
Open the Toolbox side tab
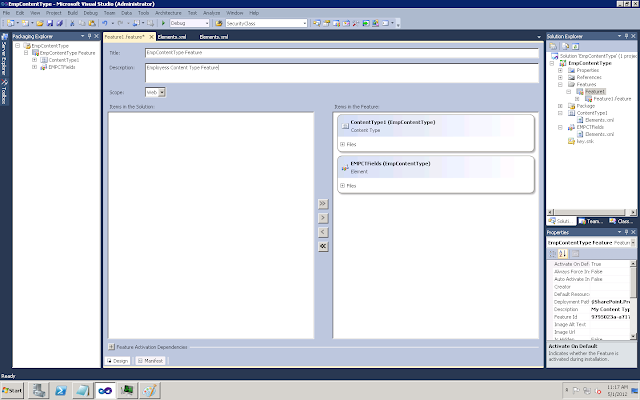(4, 91)
